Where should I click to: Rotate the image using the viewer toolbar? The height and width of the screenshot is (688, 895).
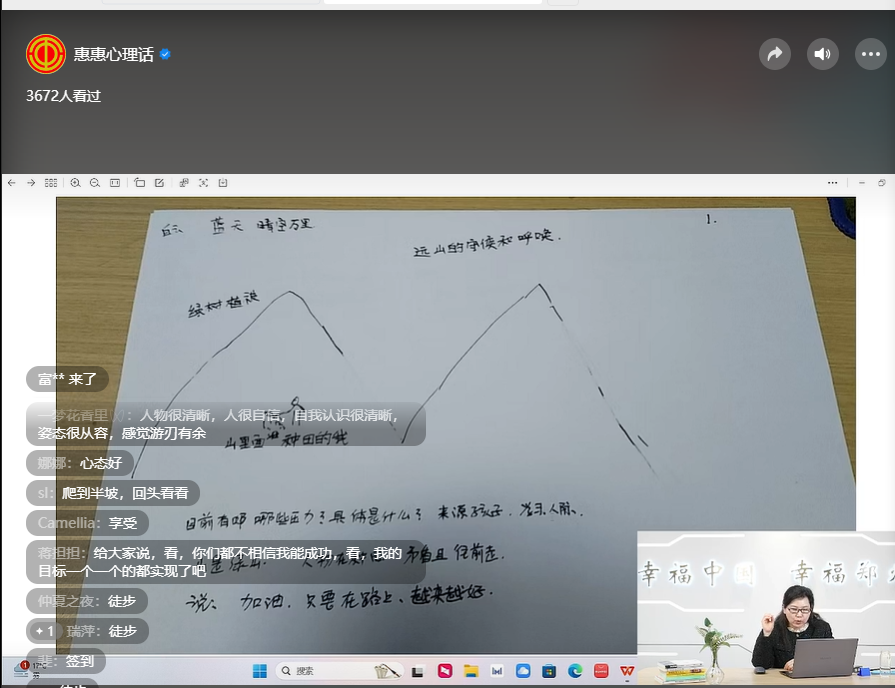point(140,183)
